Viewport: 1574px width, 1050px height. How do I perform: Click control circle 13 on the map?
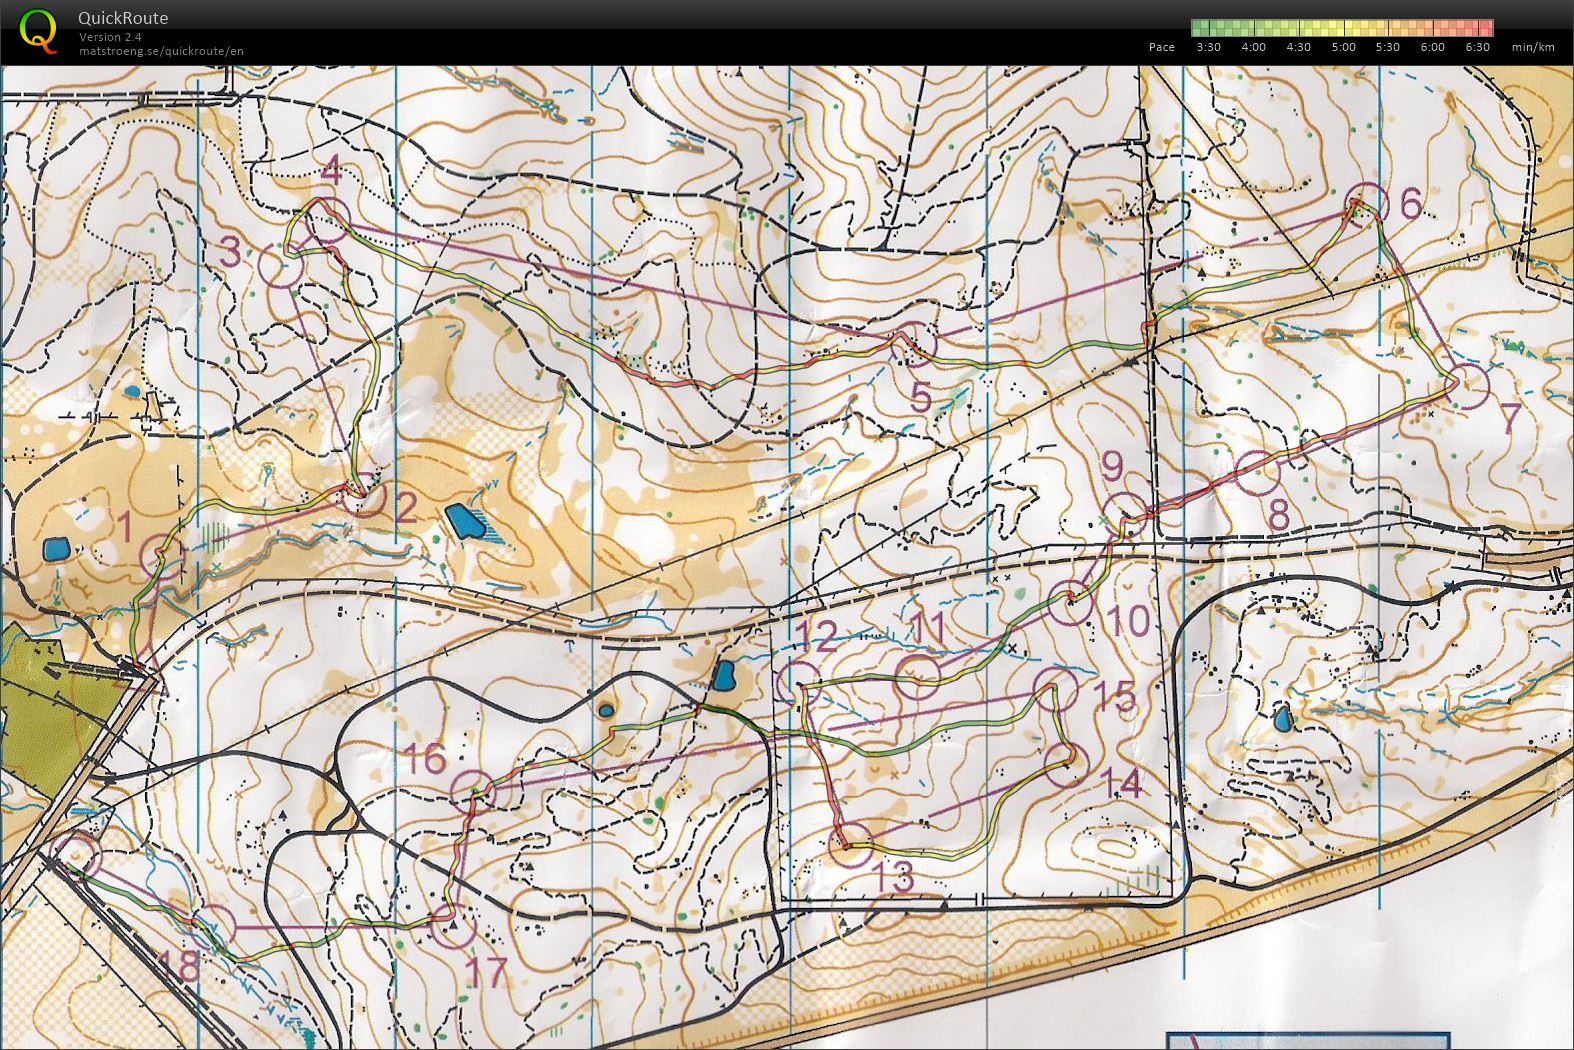pos(851,846)
